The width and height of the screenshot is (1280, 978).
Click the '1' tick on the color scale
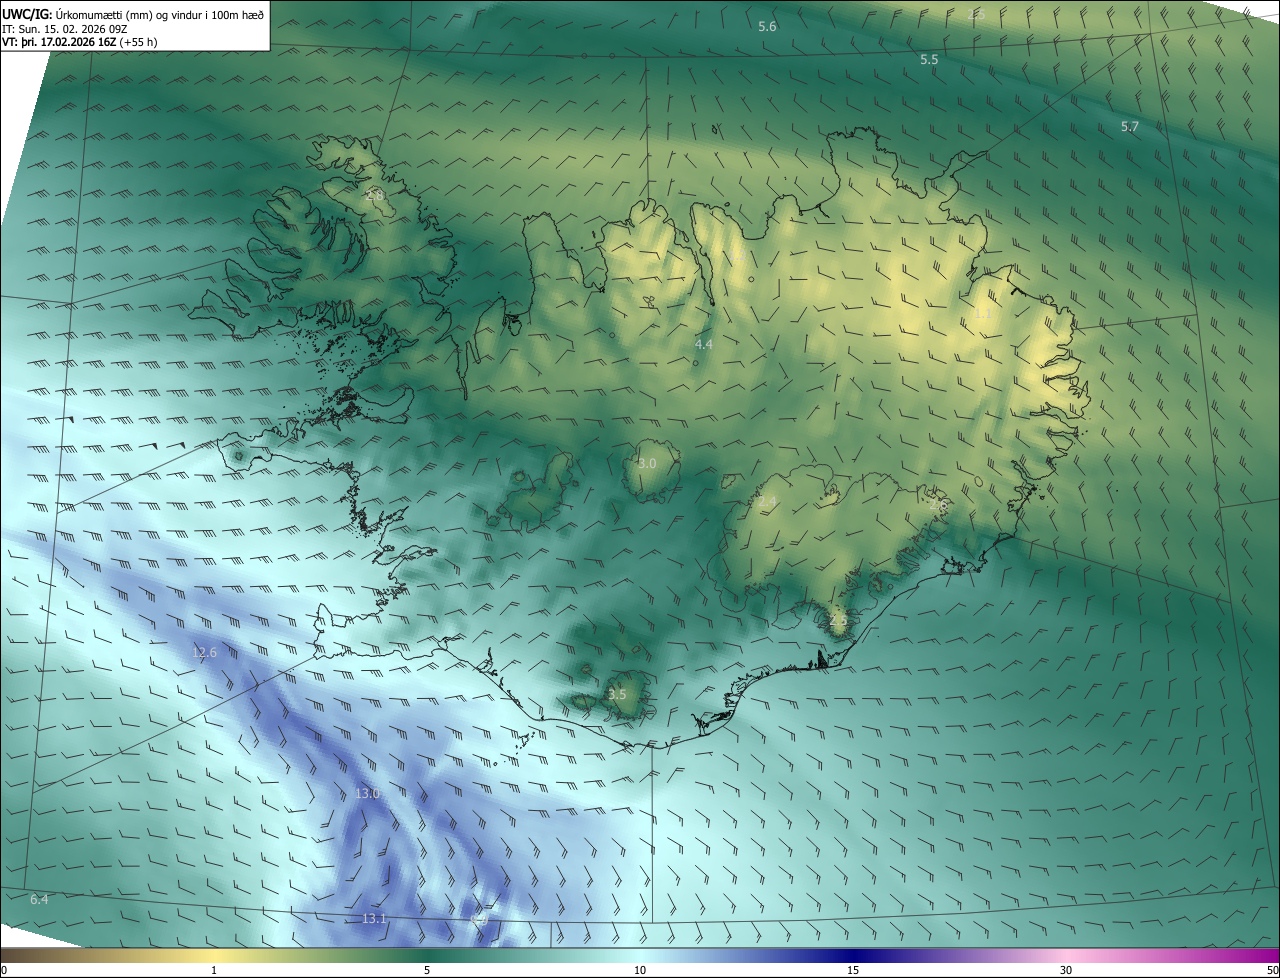point(214,970)
